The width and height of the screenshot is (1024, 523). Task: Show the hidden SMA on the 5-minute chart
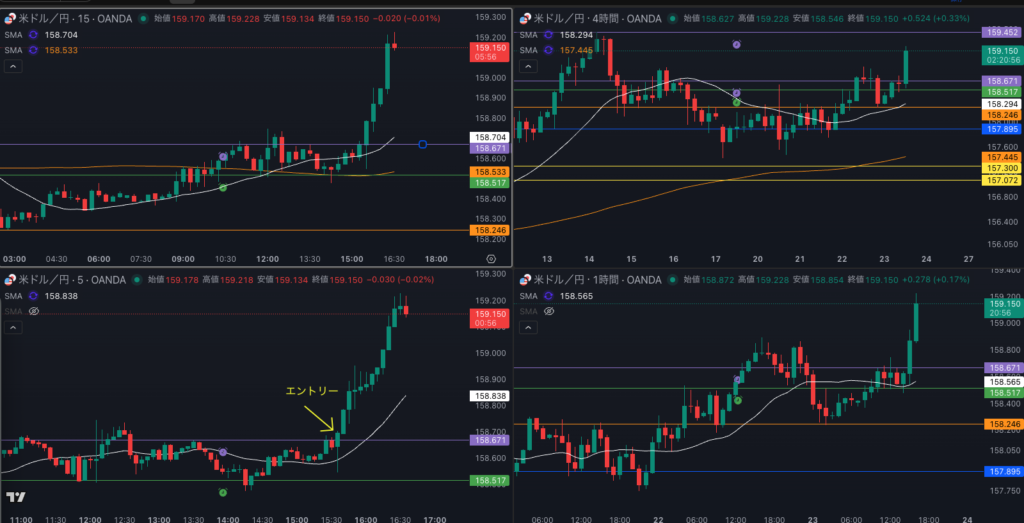click(33, 311)
